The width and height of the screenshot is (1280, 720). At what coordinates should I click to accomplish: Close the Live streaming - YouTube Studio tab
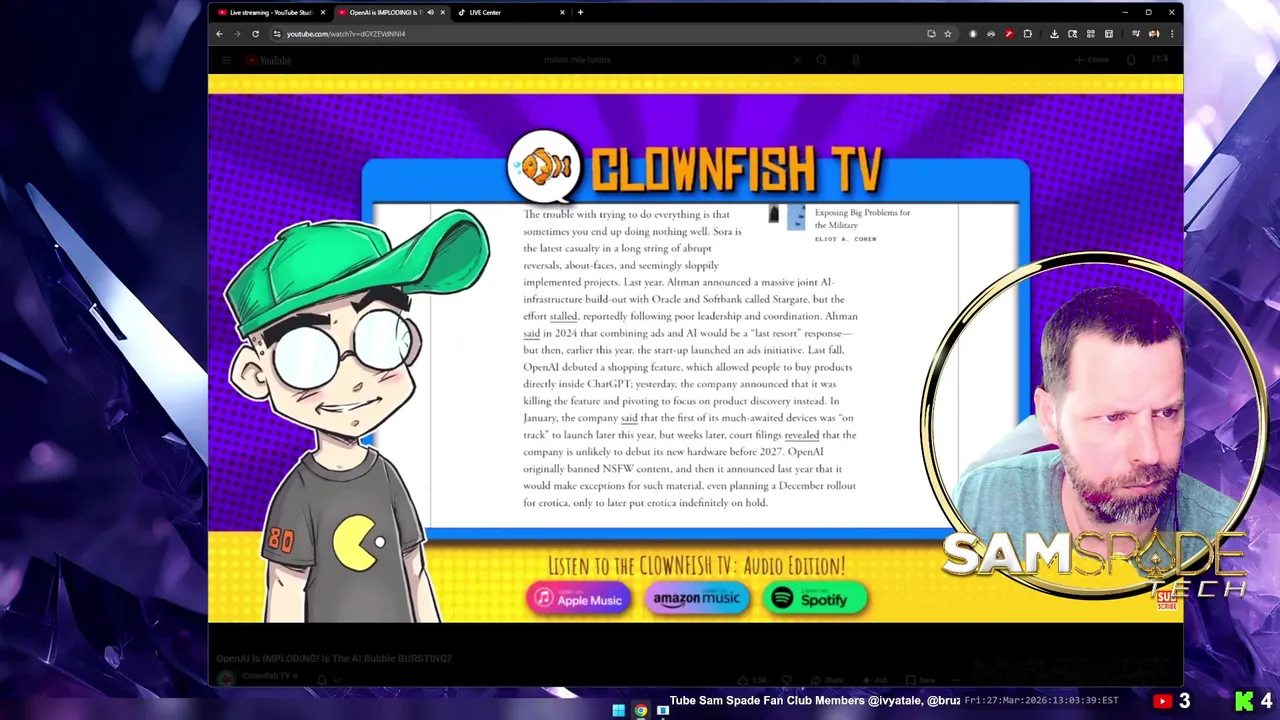pyautogui.click(x=322, y=12)
